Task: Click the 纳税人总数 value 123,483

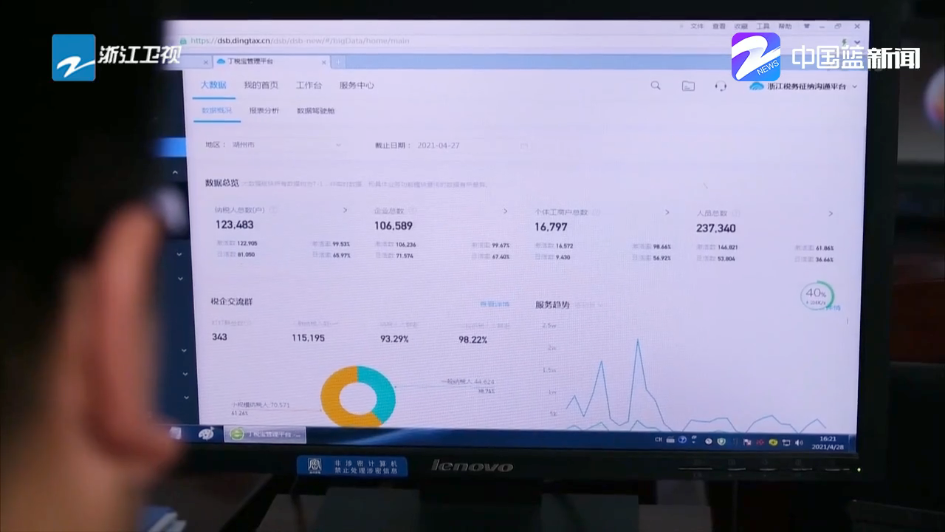Action: tap(234, 225)
